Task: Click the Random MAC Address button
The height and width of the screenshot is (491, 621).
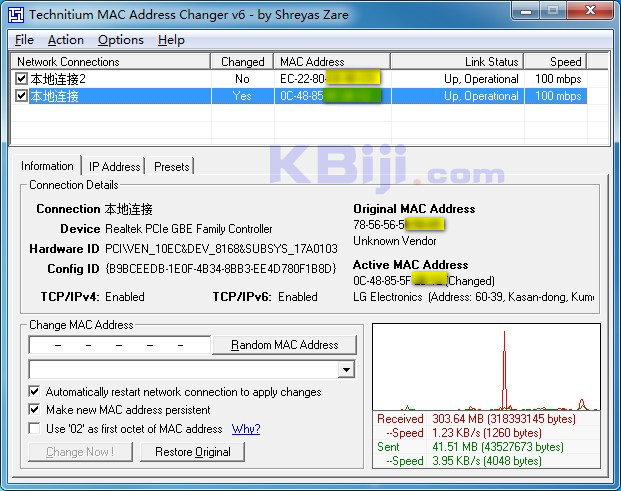Action: click(284, 345)
